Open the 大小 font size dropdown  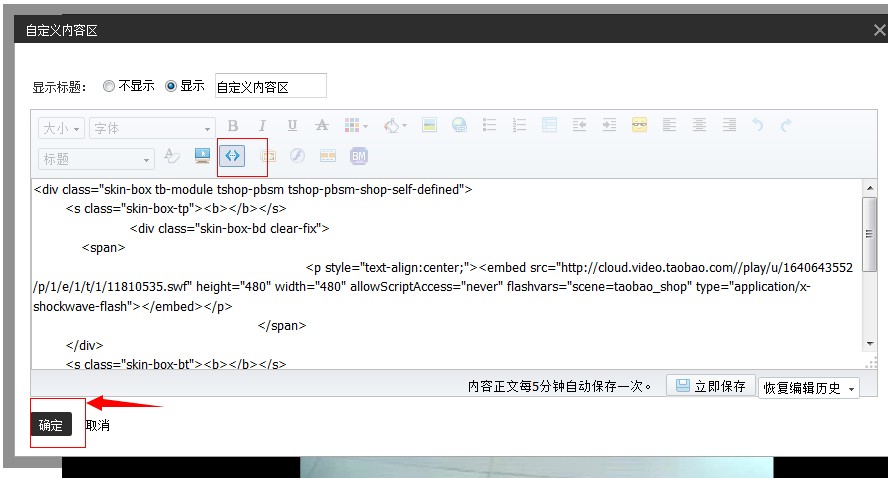click(61, 128)
